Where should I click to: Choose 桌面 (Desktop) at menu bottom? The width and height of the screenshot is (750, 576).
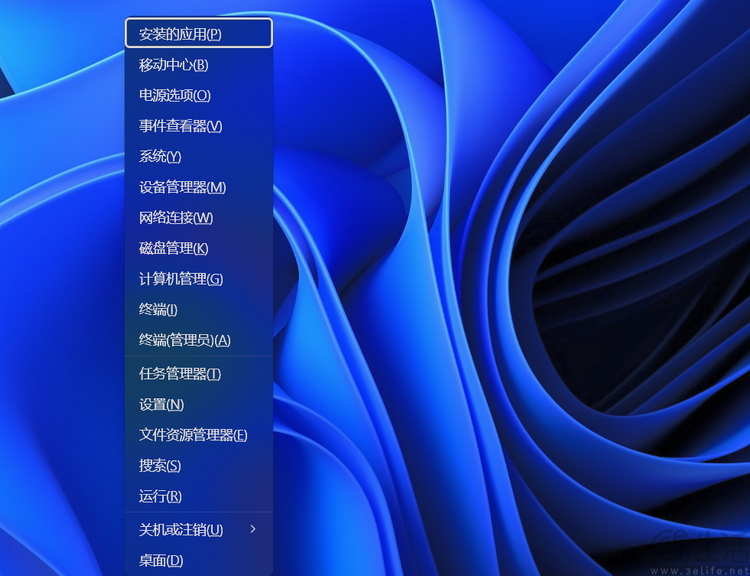click(161, 560)
